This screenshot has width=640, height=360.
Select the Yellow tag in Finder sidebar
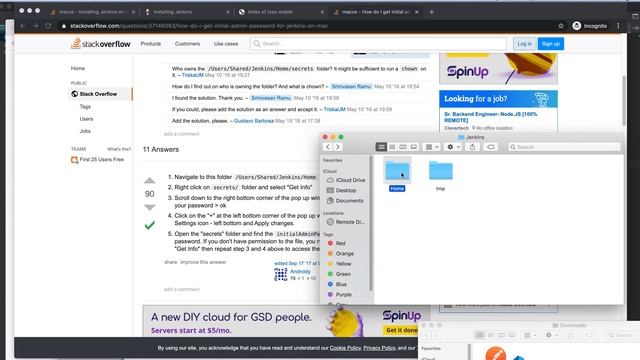[x=340, y=264]
